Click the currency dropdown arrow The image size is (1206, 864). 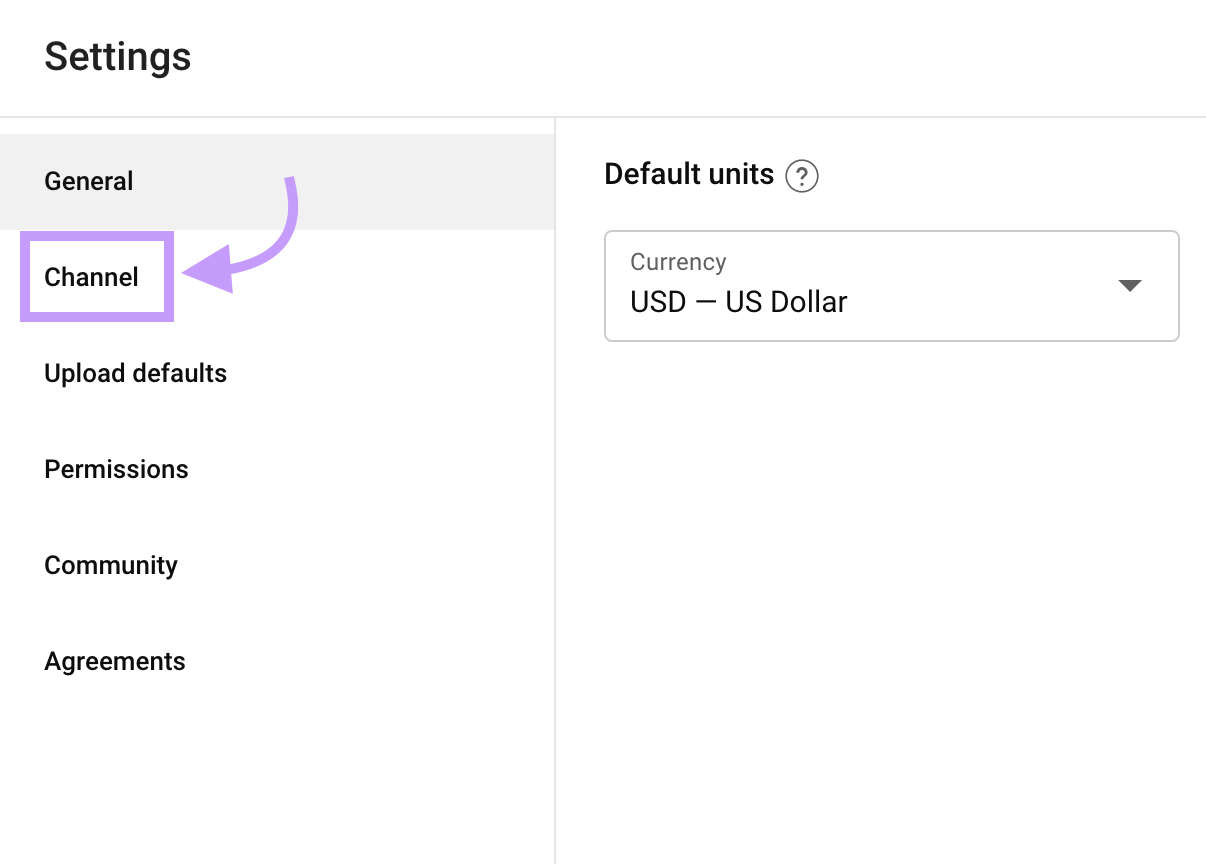click(1129, 286)
